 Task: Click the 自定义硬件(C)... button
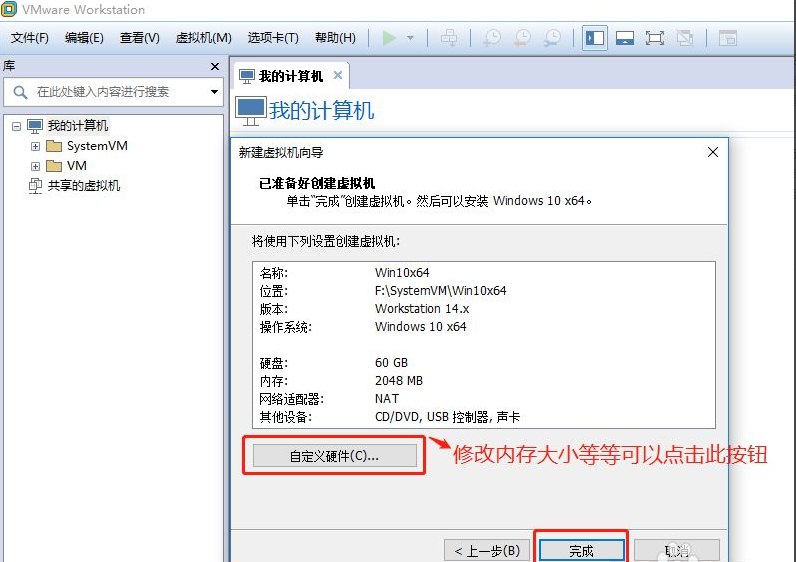334,456
